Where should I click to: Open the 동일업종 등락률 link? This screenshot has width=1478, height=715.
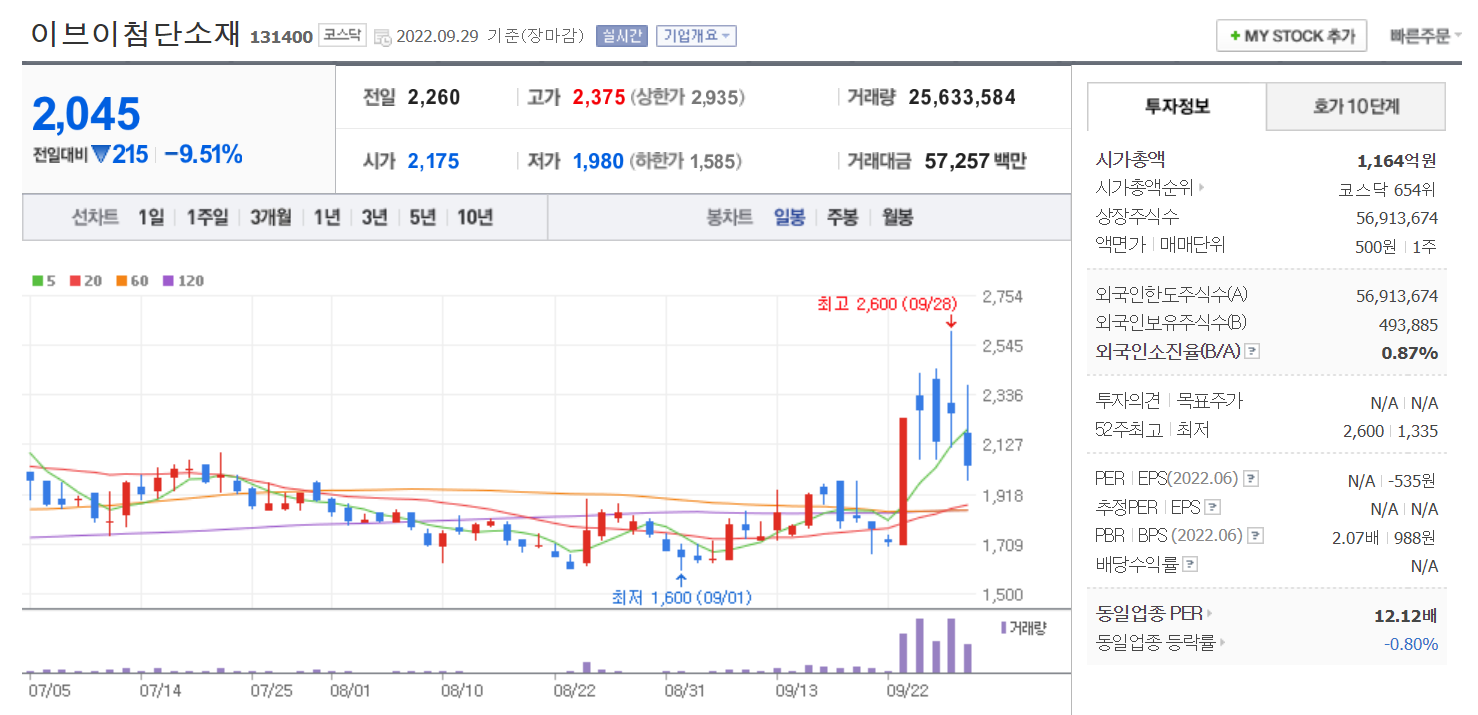tap(1162, 642)
